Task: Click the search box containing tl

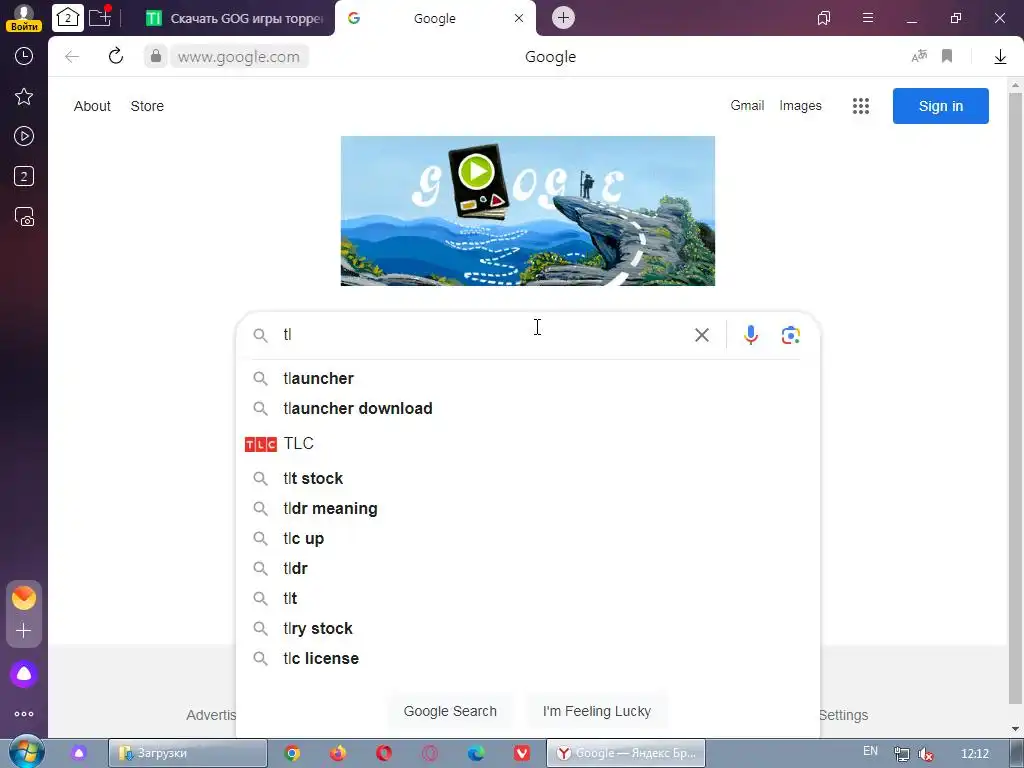Action: click(x=483, y=335)
